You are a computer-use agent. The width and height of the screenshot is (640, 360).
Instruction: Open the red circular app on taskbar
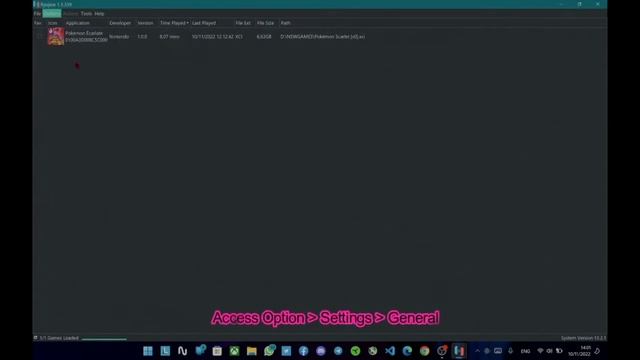(x=442, y=351)
